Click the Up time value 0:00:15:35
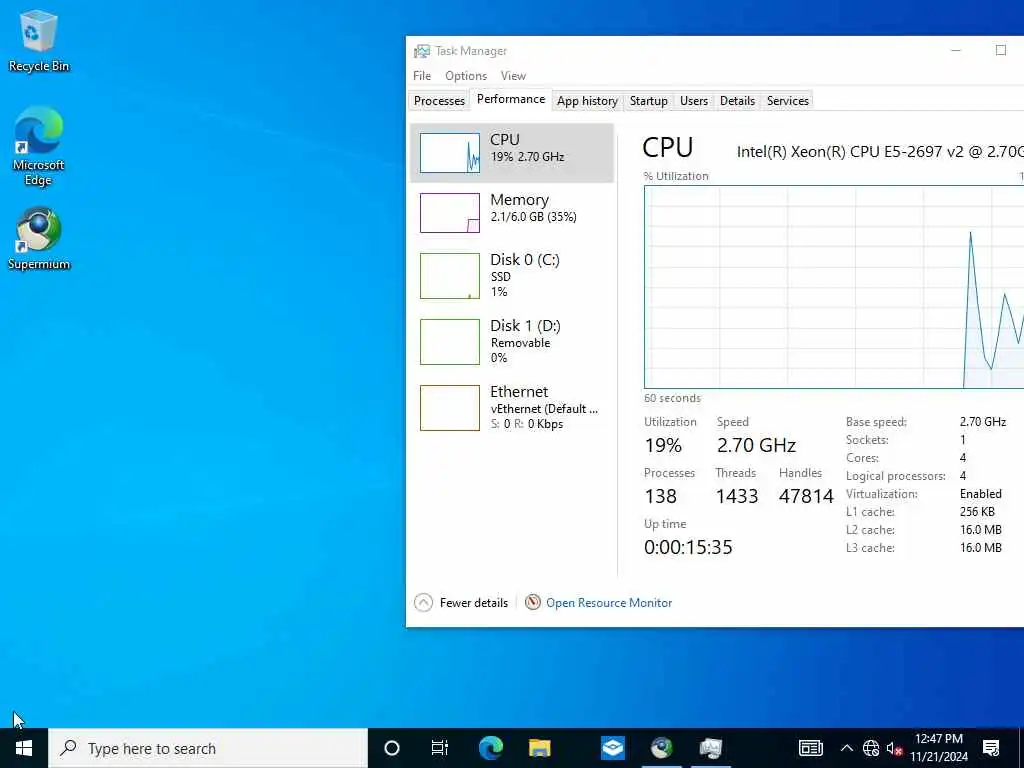 pos(688,547)
